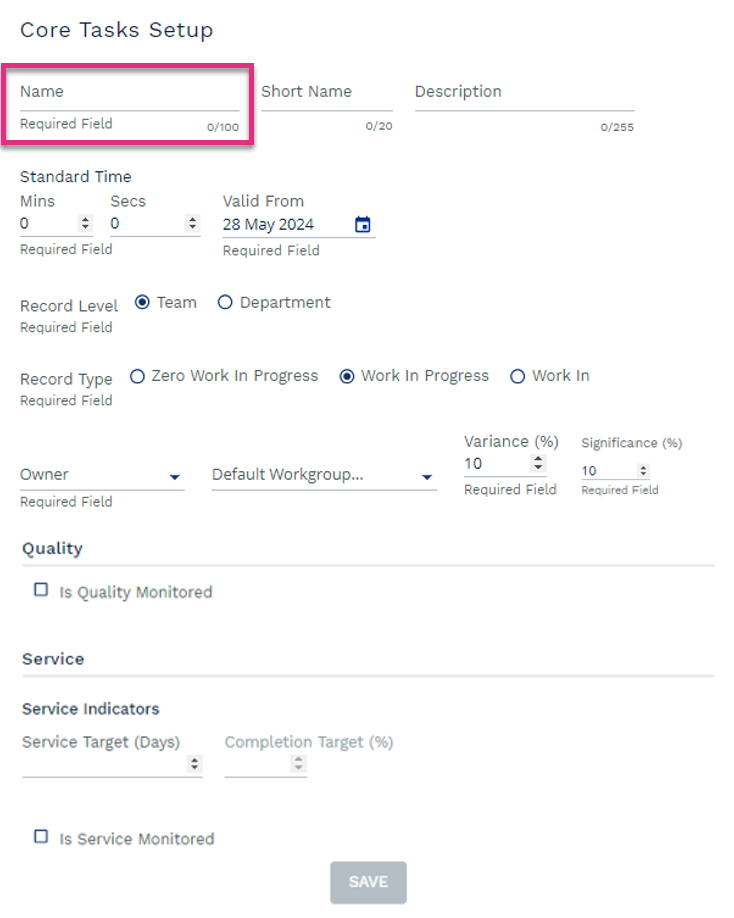Screen dimensions: 734x918
Task: Click the Secs stepper arrows
Action: coord(193,223)
